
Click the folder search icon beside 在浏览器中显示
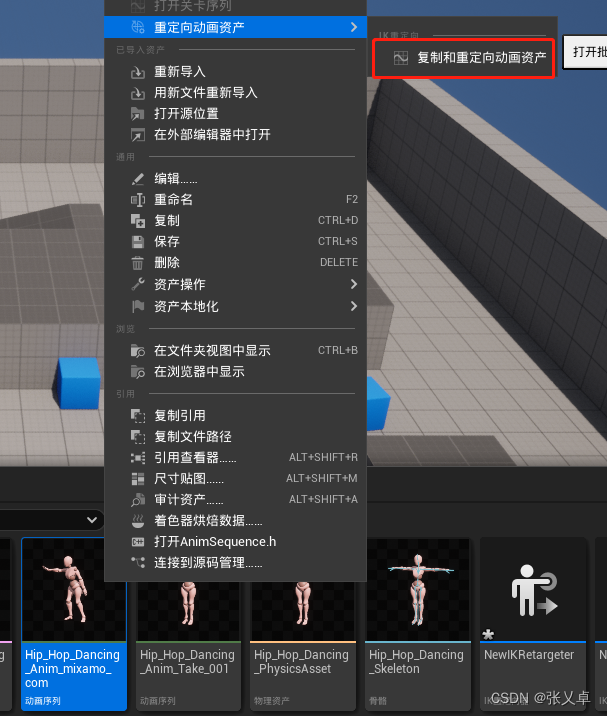point(138,372)
